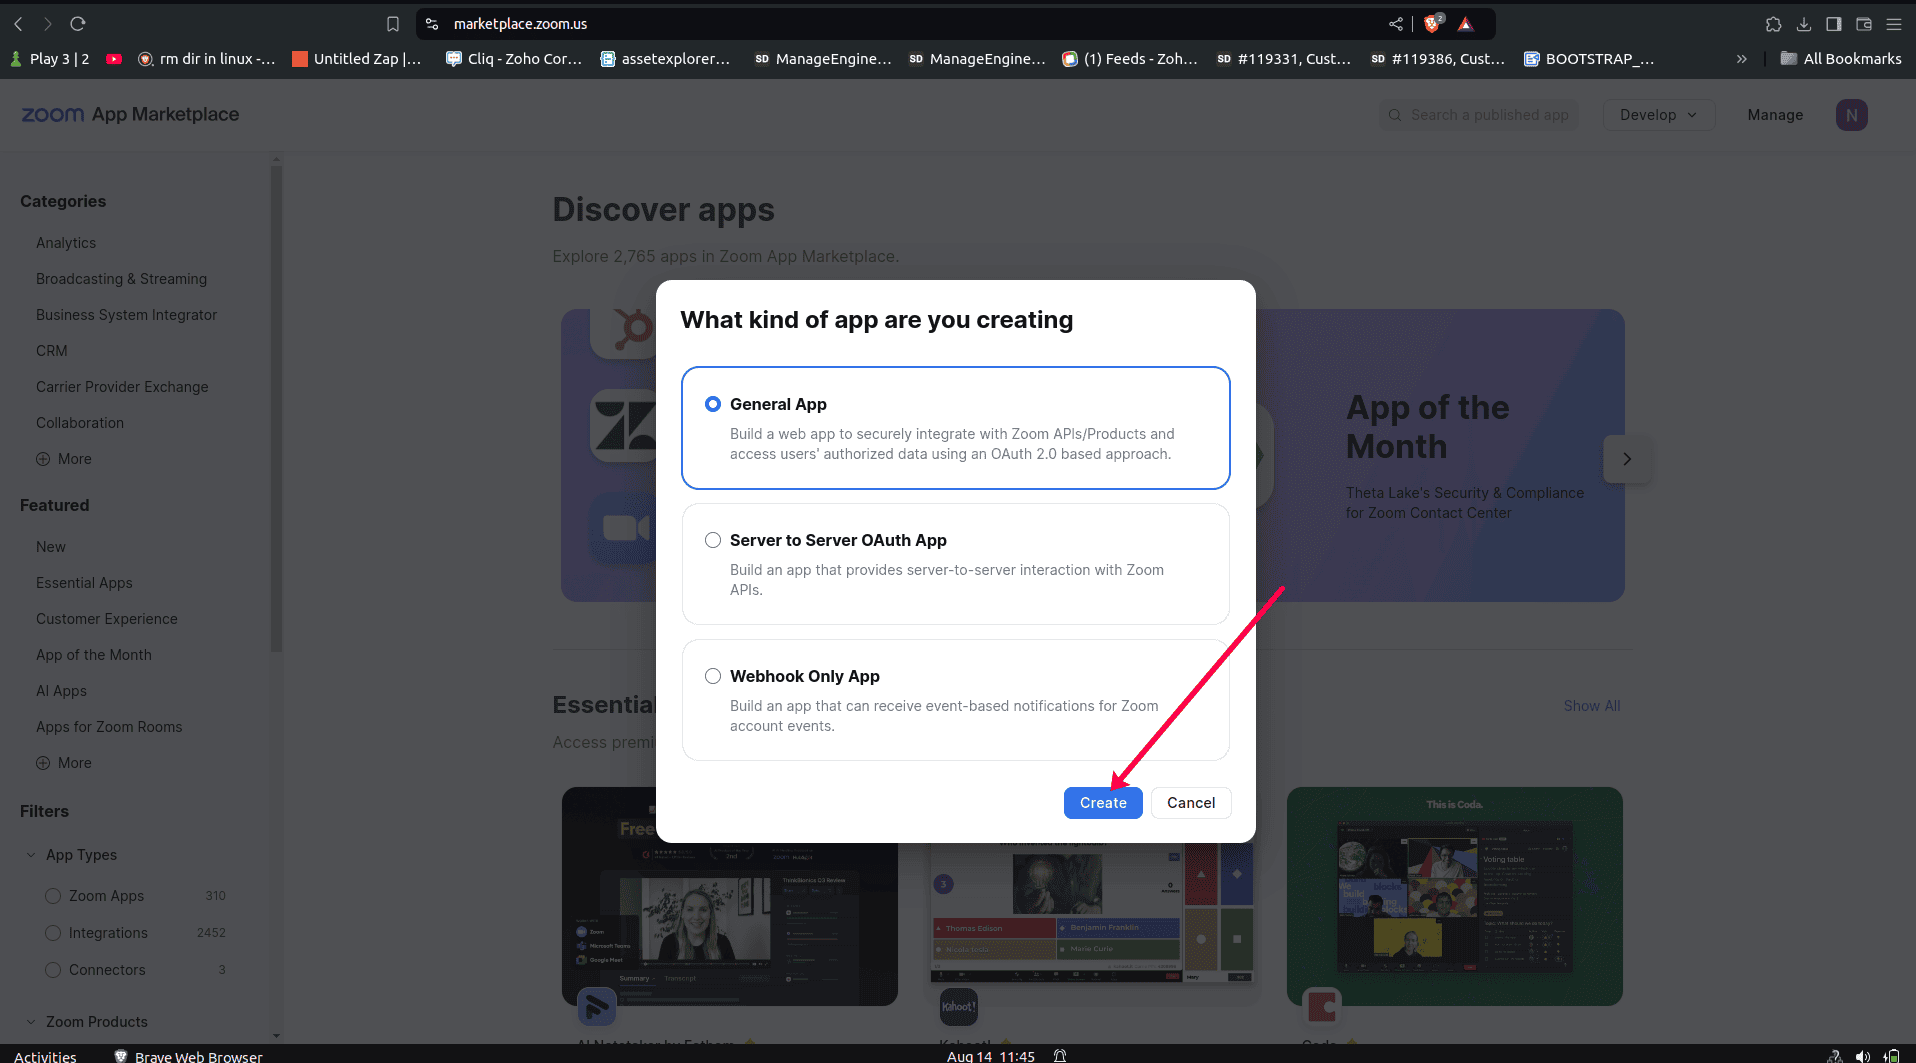Collapse the Zoom Products filter section
This screenshot has width=1916, height=1063.
click(31, 1022)
